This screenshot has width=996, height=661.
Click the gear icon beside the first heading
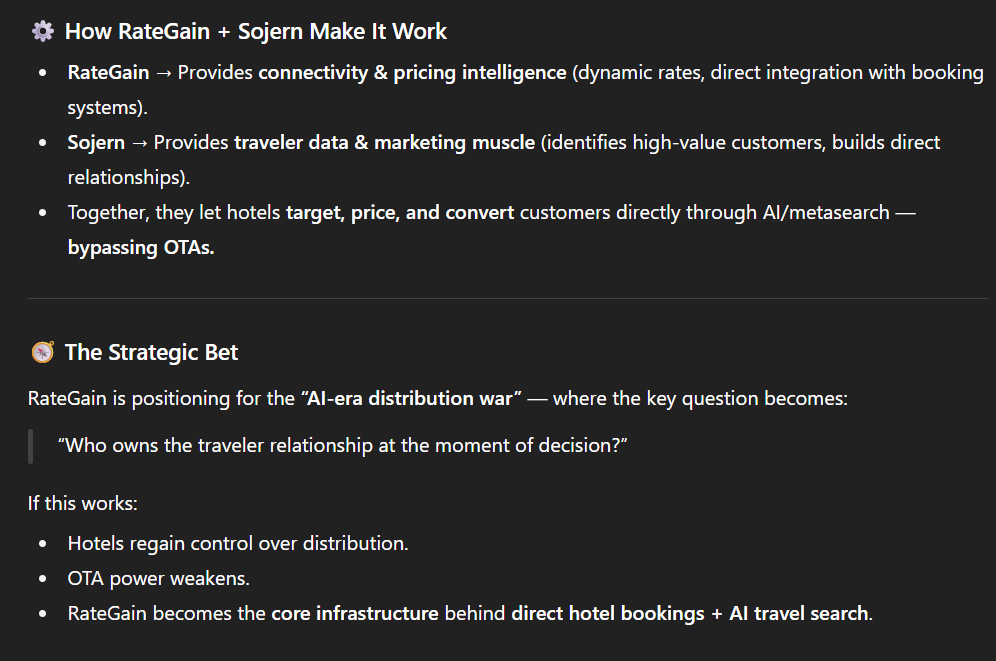[42, 32]
